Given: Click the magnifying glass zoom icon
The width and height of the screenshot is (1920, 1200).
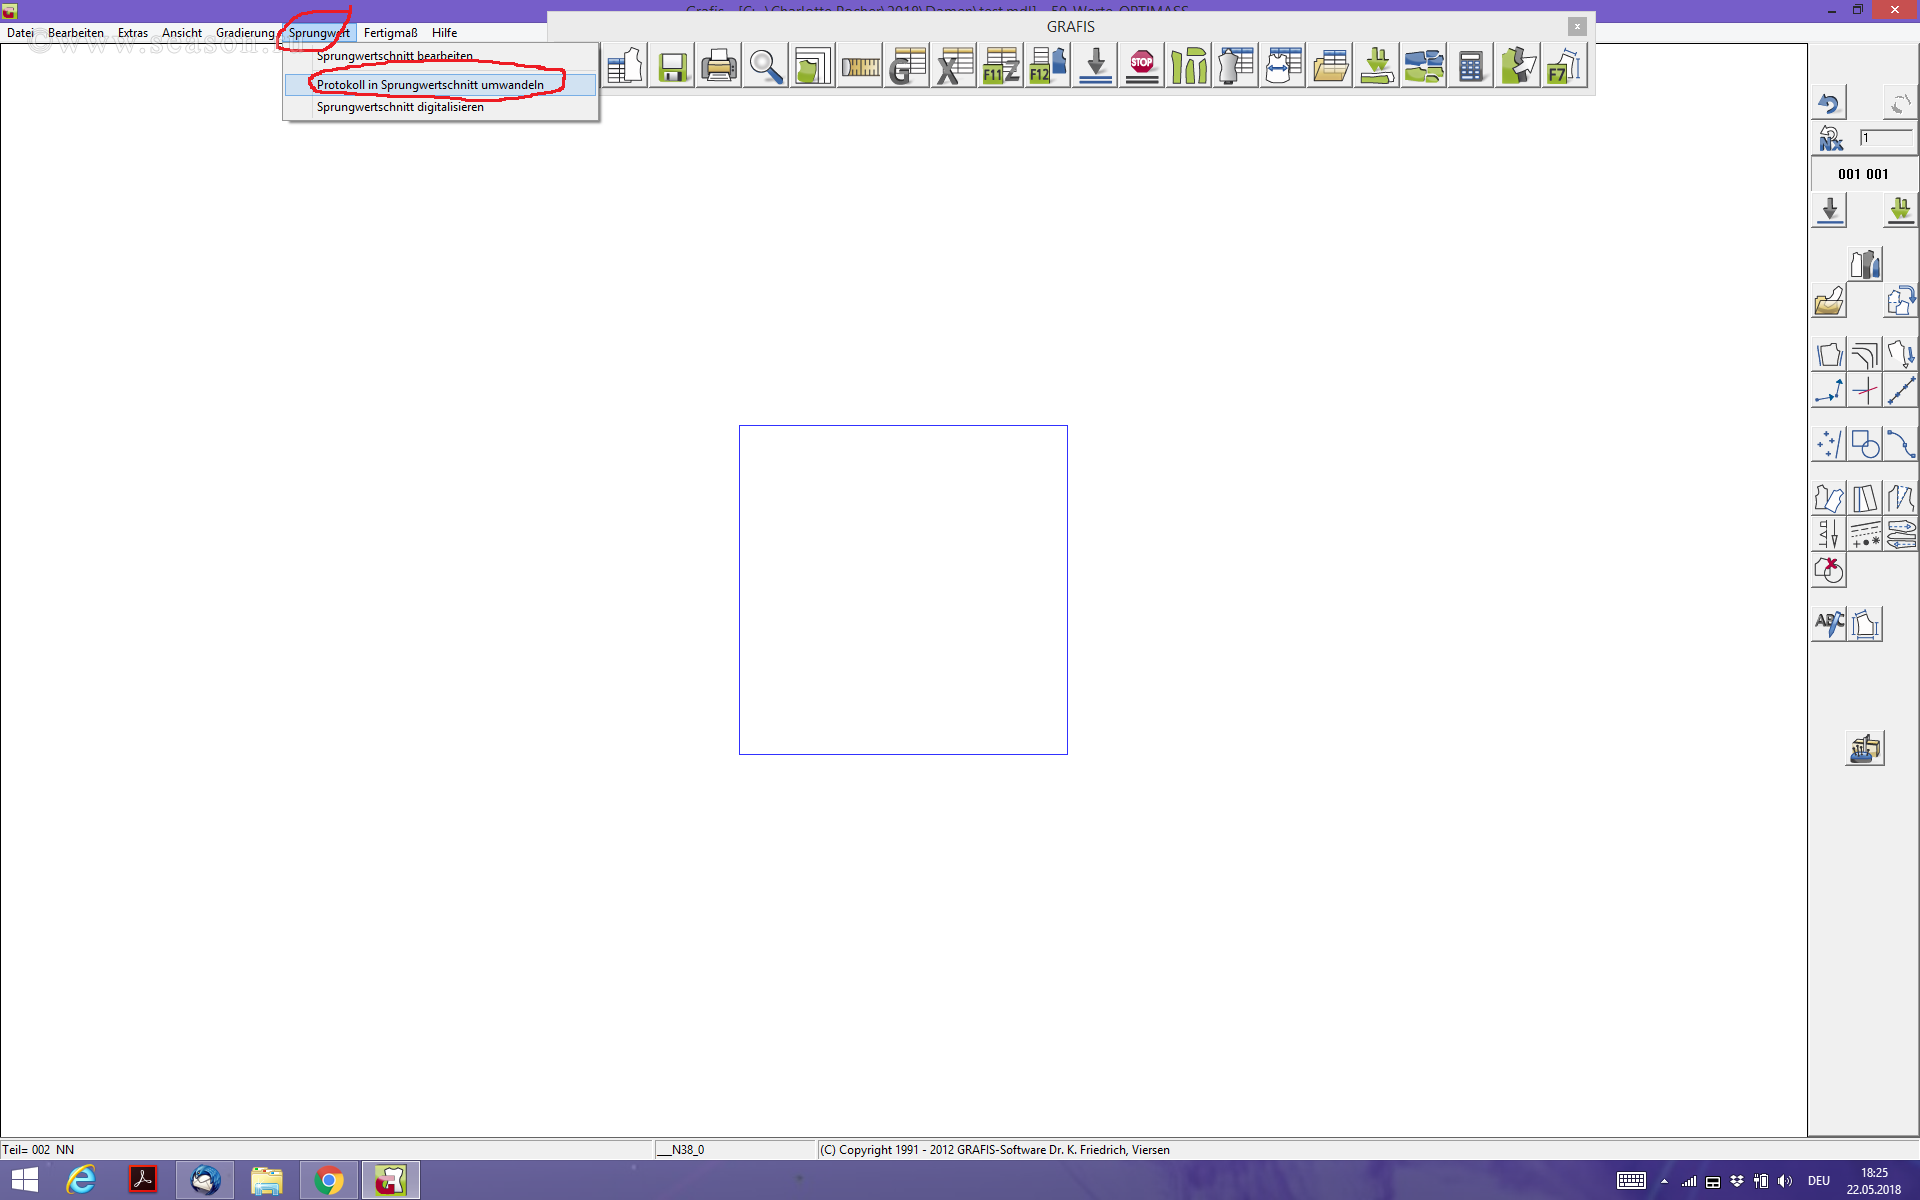Looking at the screenshot, I should coord(765,67).
